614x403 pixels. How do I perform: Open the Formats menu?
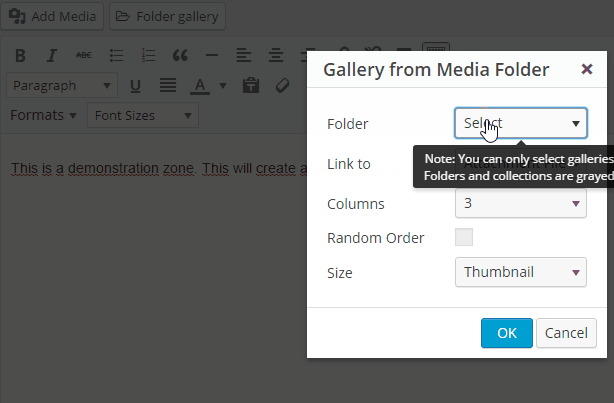tap(43, 115)
